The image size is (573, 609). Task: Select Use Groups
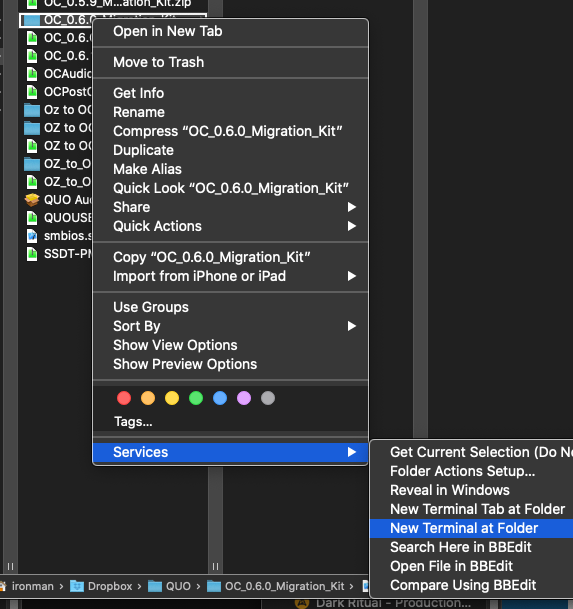coord(230,307)
